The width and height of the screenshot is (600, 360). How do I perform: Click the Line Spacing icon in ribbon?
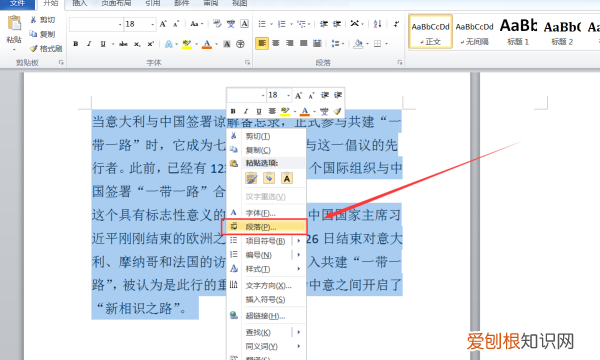pyautogui.click(x=335, y=43)
